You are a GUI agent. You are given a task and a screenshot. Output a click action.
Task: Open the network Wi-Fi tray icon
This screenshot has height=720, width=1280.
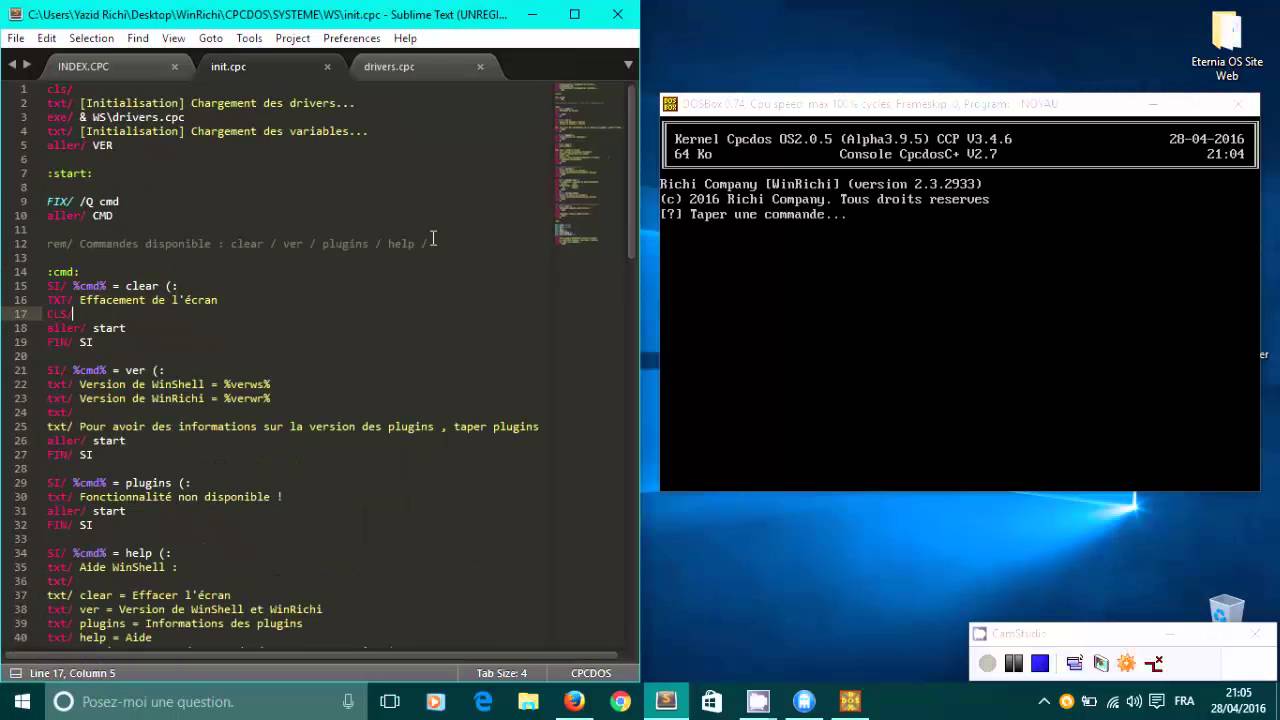pyautogui.click(x=1112, y=701)
